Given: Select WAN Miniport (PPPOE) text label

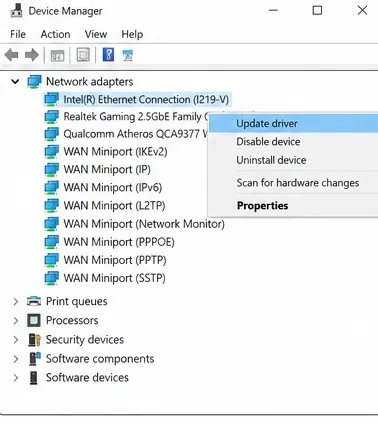Looking at the screenshot, I should click(x=119, y=242).
